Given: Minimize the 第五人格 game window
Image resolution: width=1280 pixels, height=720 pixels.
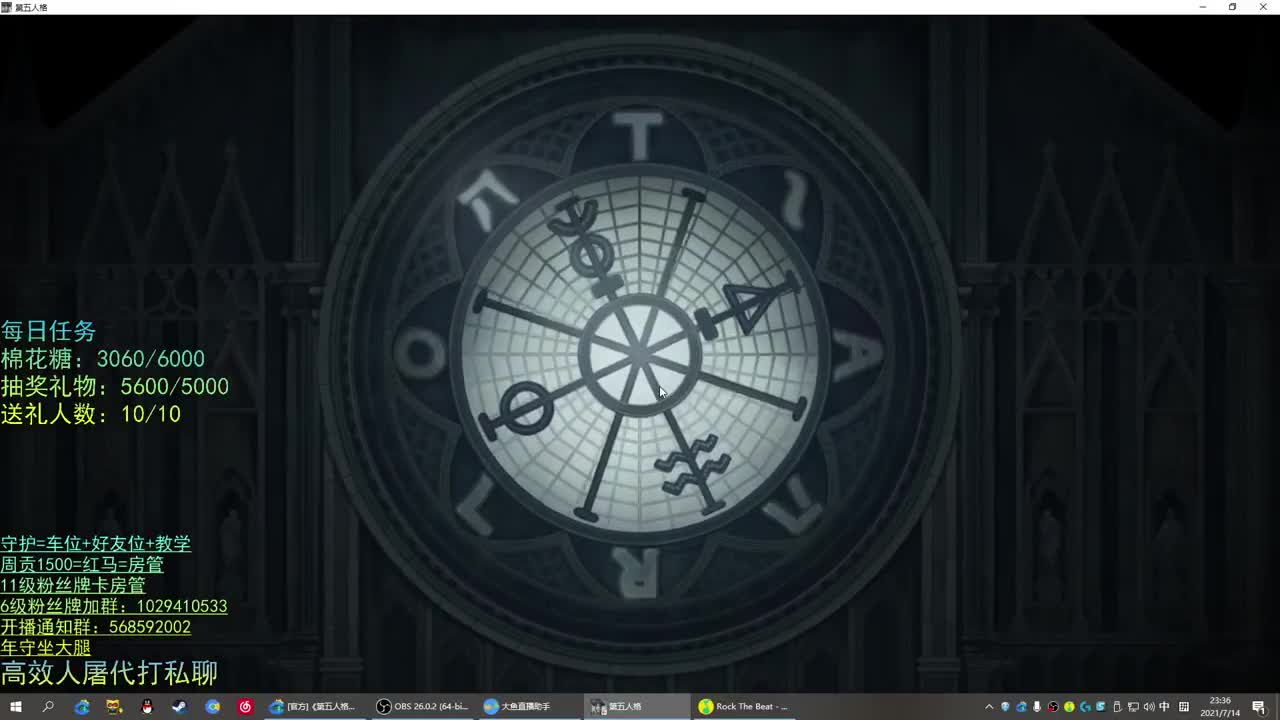Looking at the screenshot, I should pyautogui.click(x=1202, y=7).
